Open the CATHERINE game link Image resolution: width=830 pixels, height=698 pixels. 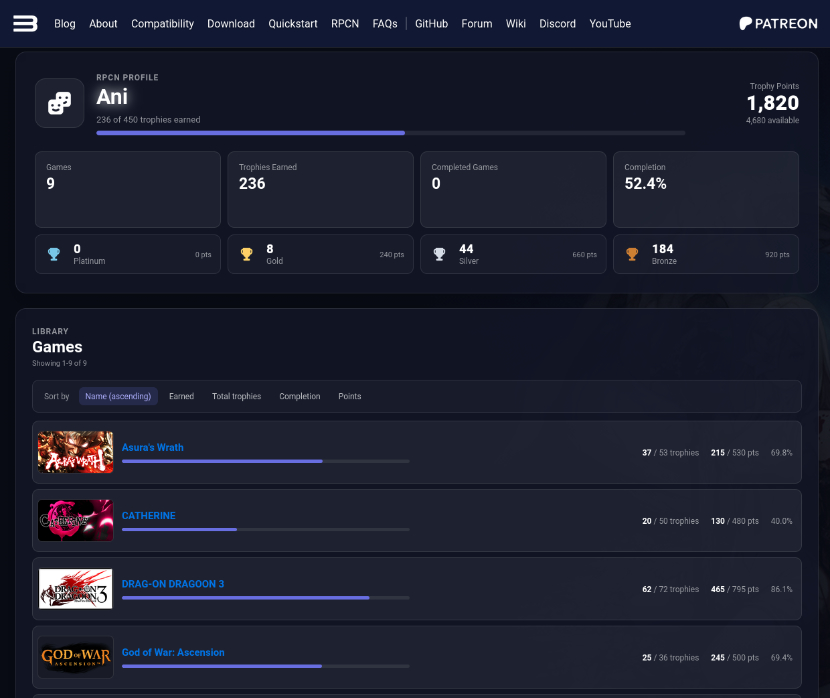tap(149, 516)
